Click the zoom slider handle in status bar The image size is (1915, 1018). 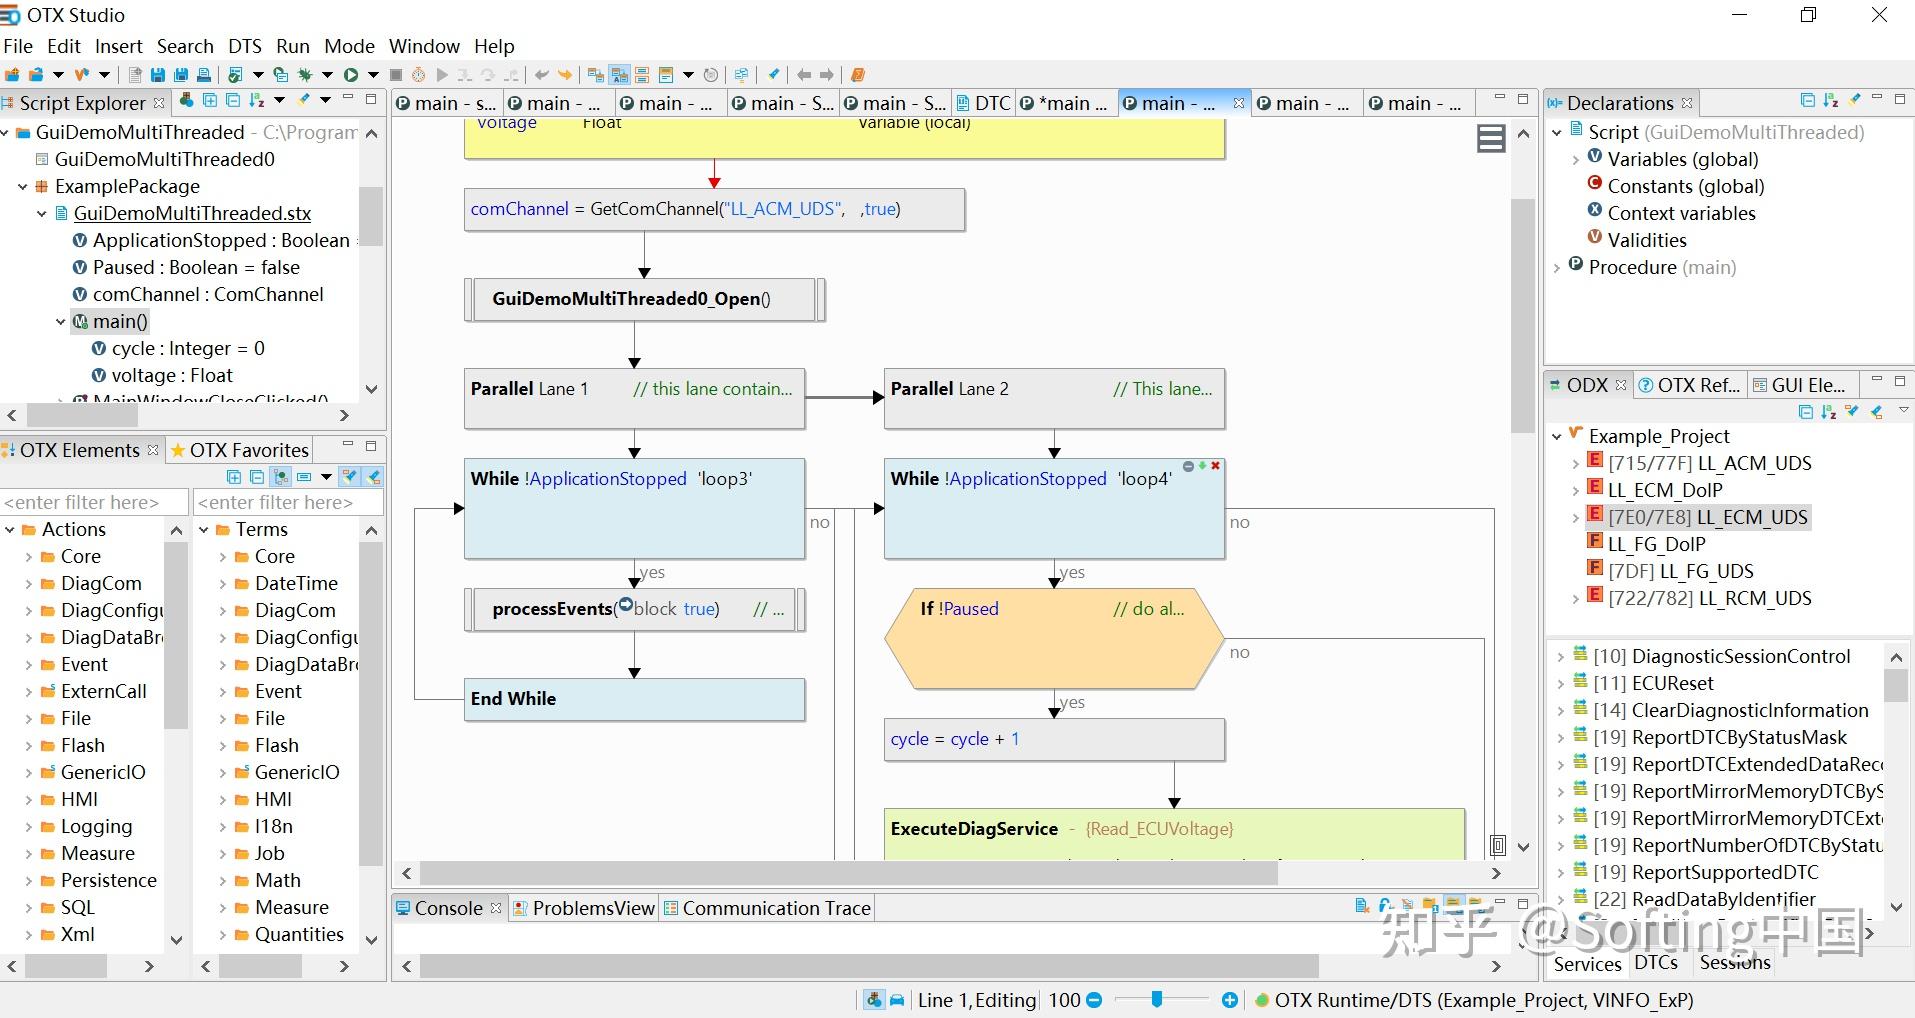1157,1000
